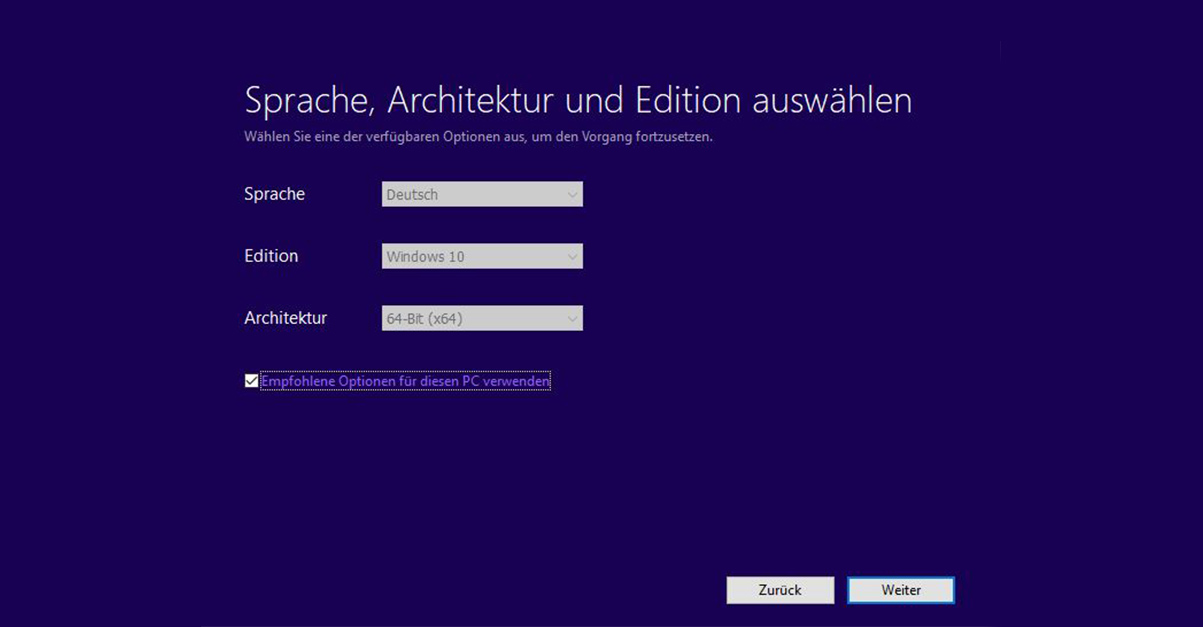The width and height of the screenshot is (1203, 627).
Task: Click the chevron arrow on the Sprache dropdown
Action: [572, 194]
